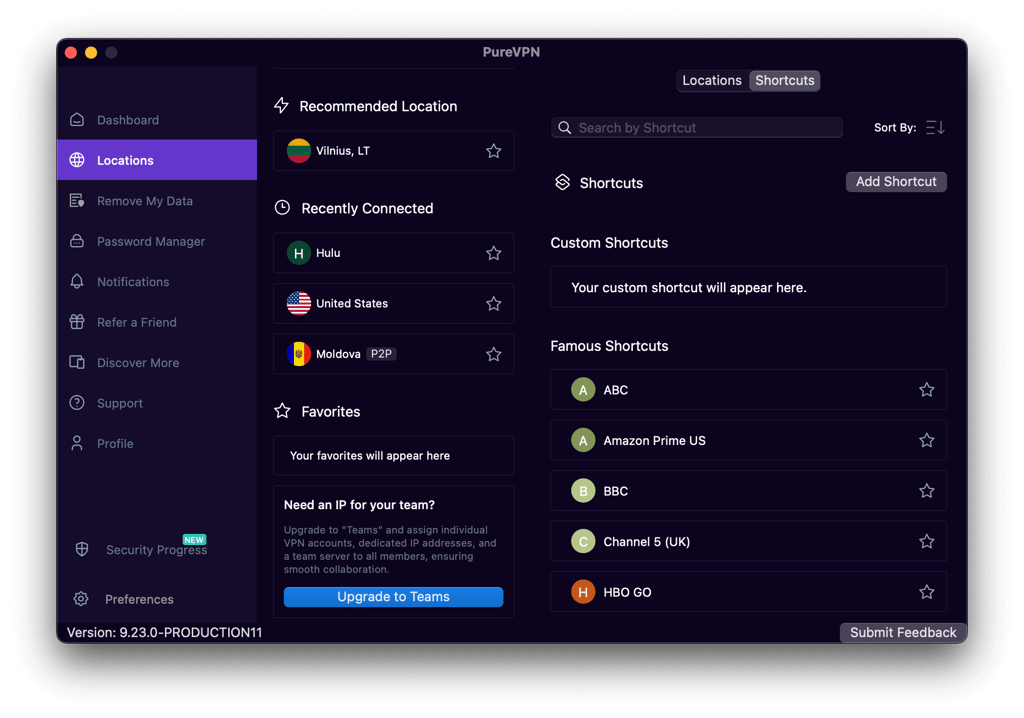Viewport: 1024px width, 718px height.
Task: Click the search magnifier icon
Action: click(x=565, y=127)
